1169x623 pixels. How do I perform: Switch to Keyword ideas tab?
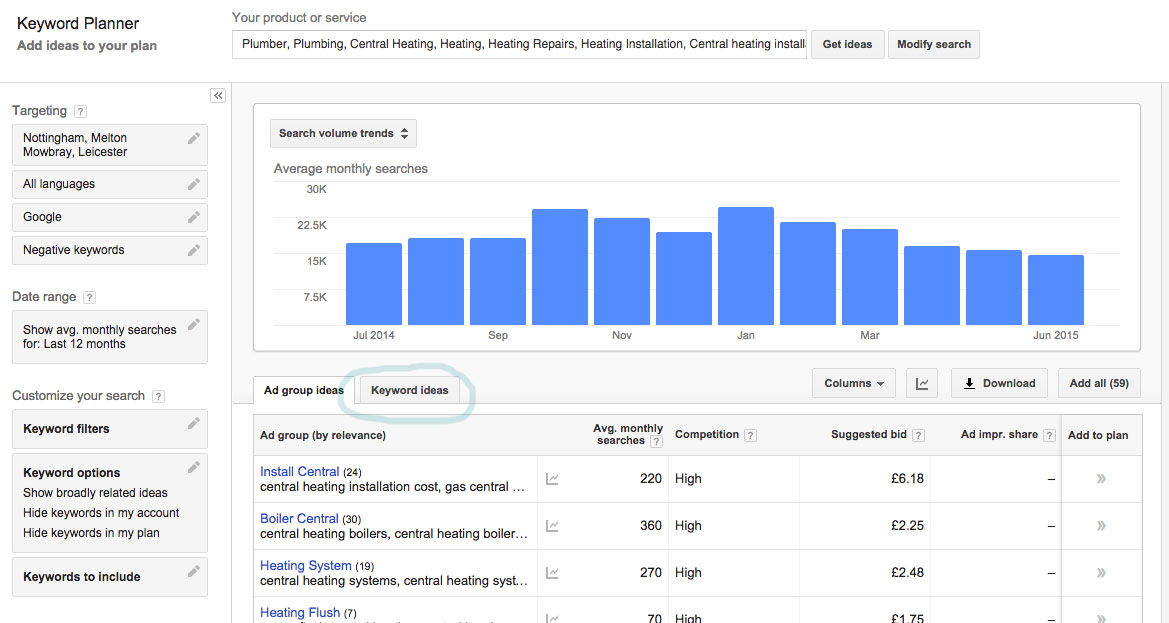[x=409, y=390]
